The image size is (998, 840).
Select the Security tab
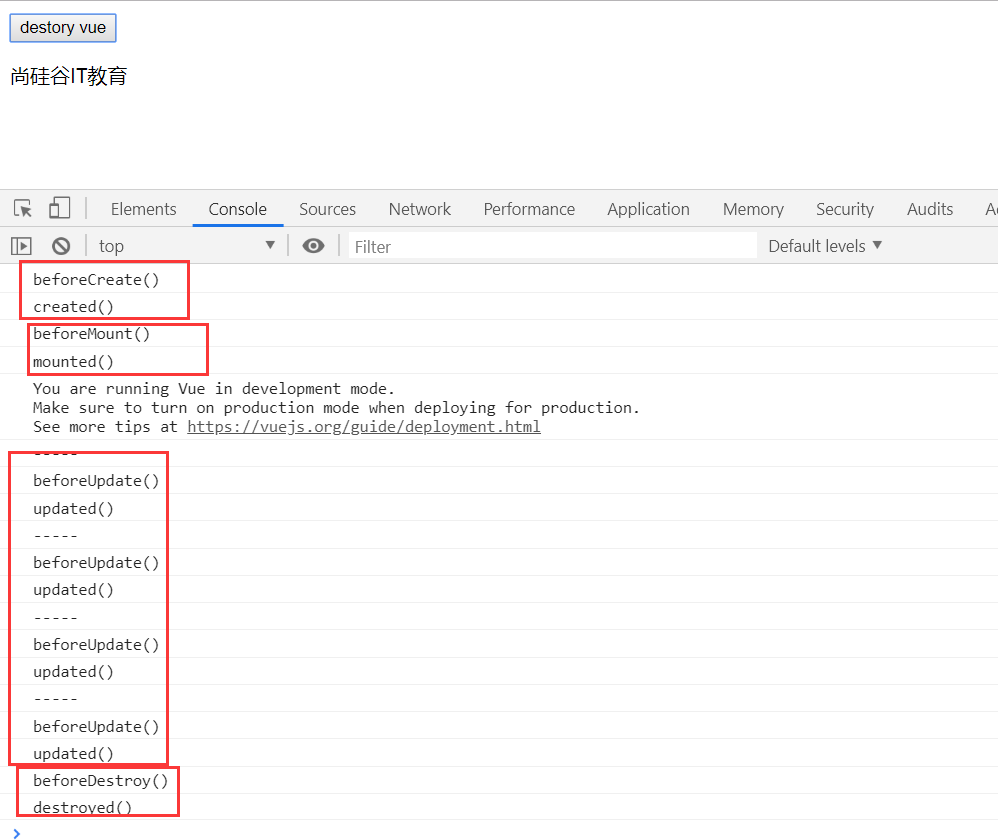tap(845, 209)
